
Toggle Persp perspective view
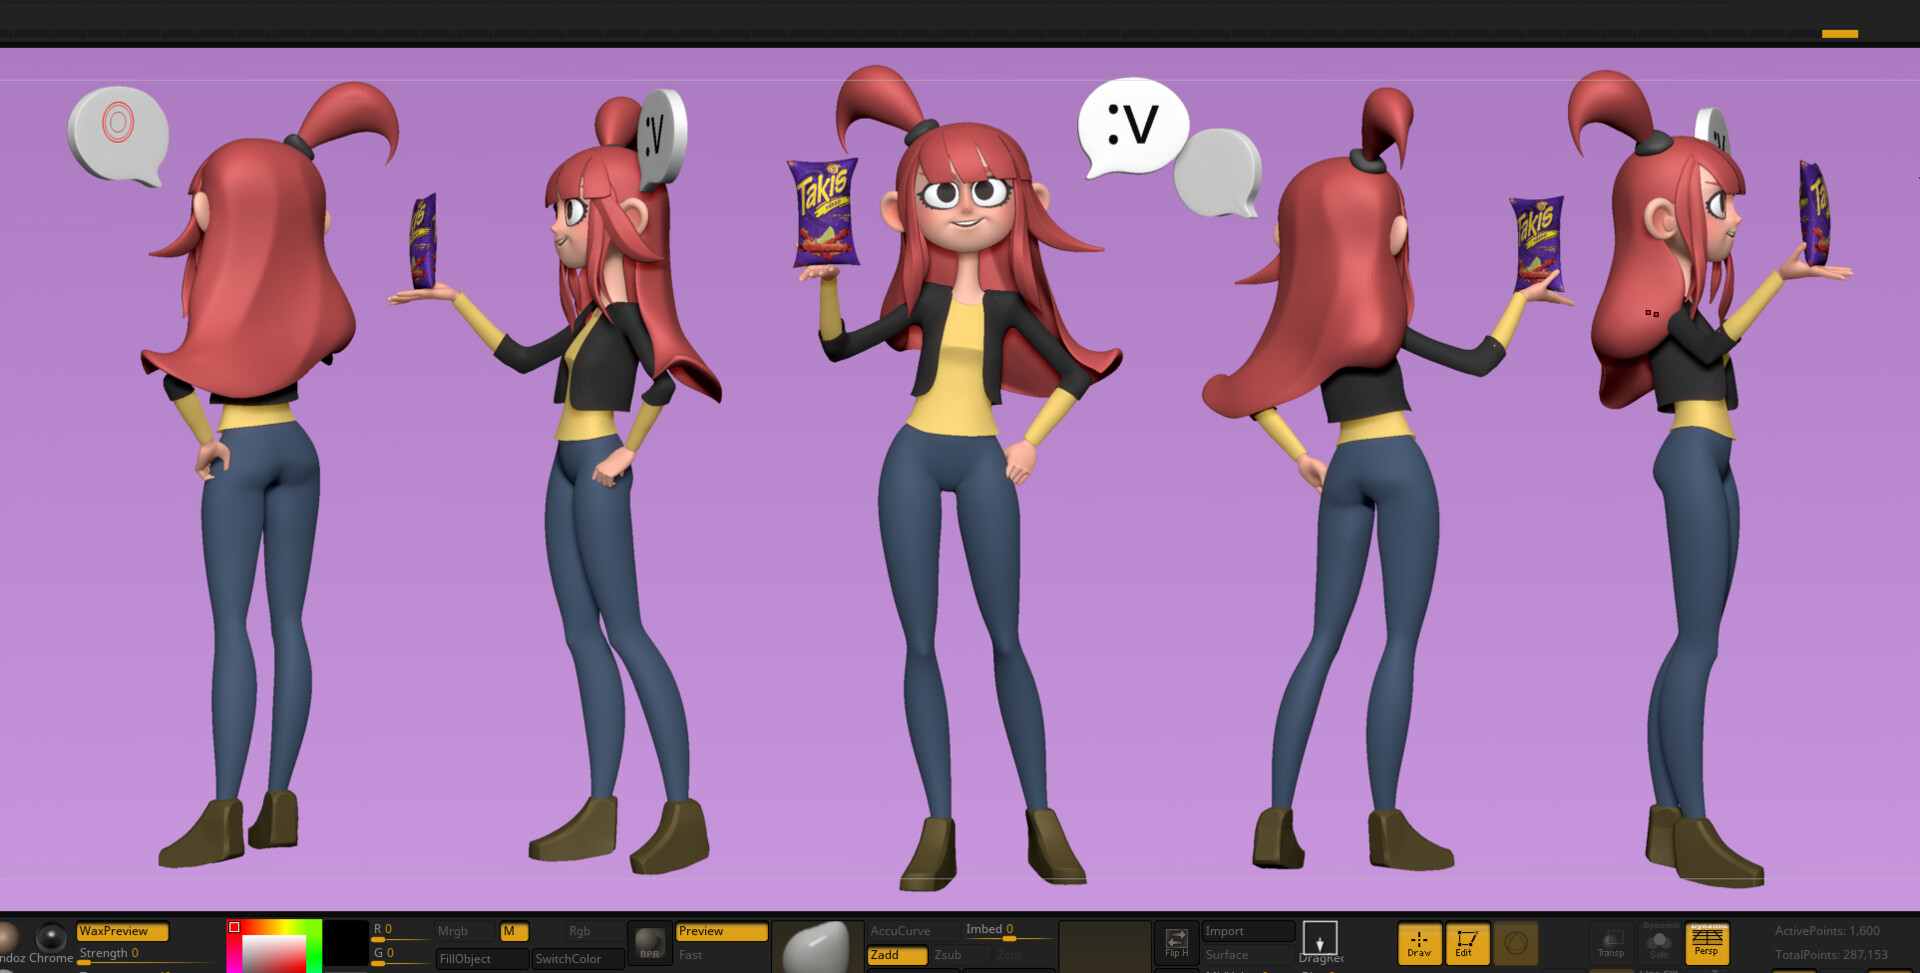coord(1708,945)
